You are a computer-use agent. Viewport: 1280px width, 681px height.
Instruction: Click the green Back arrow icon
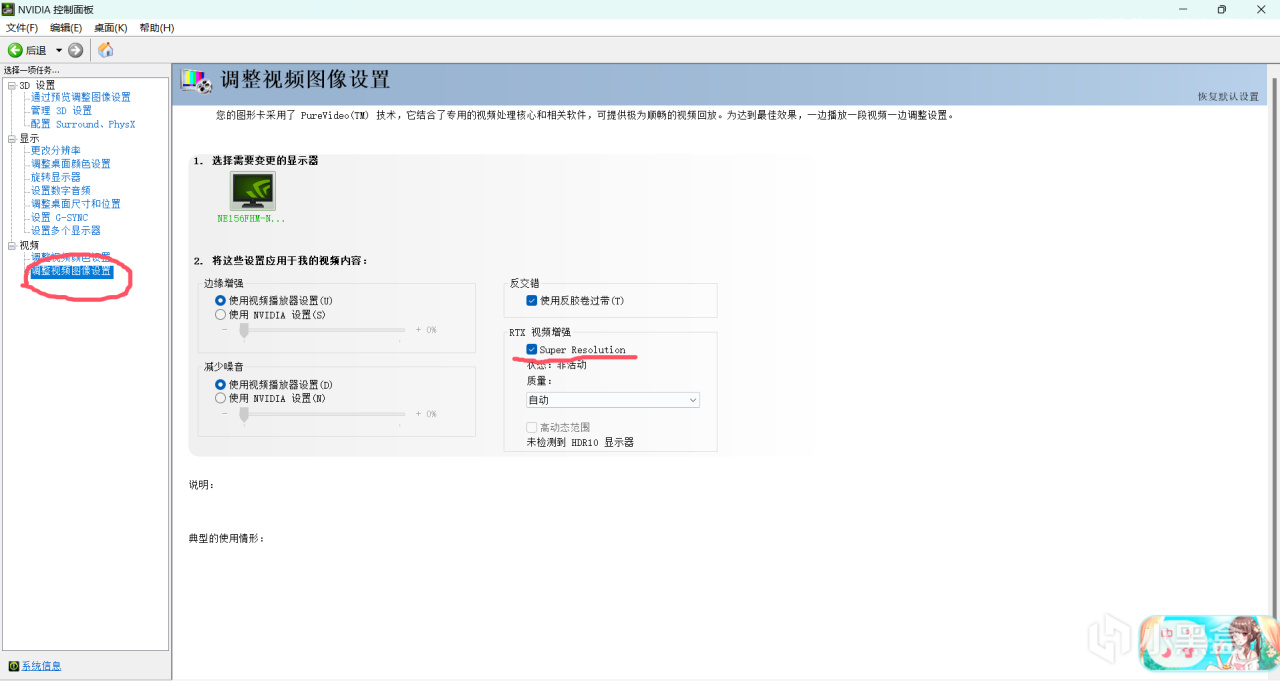pos(15,50)
